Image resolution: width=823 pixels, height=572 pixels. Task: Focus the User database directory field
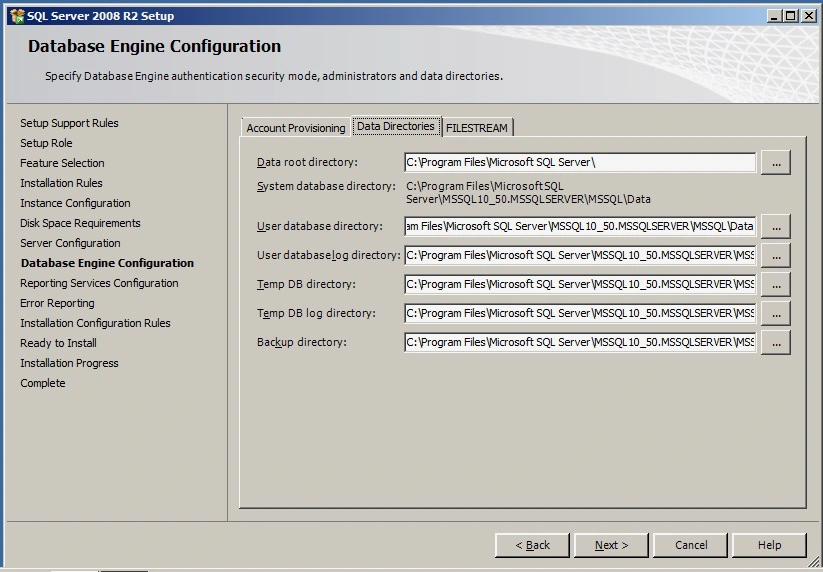(x=580, y=227)
